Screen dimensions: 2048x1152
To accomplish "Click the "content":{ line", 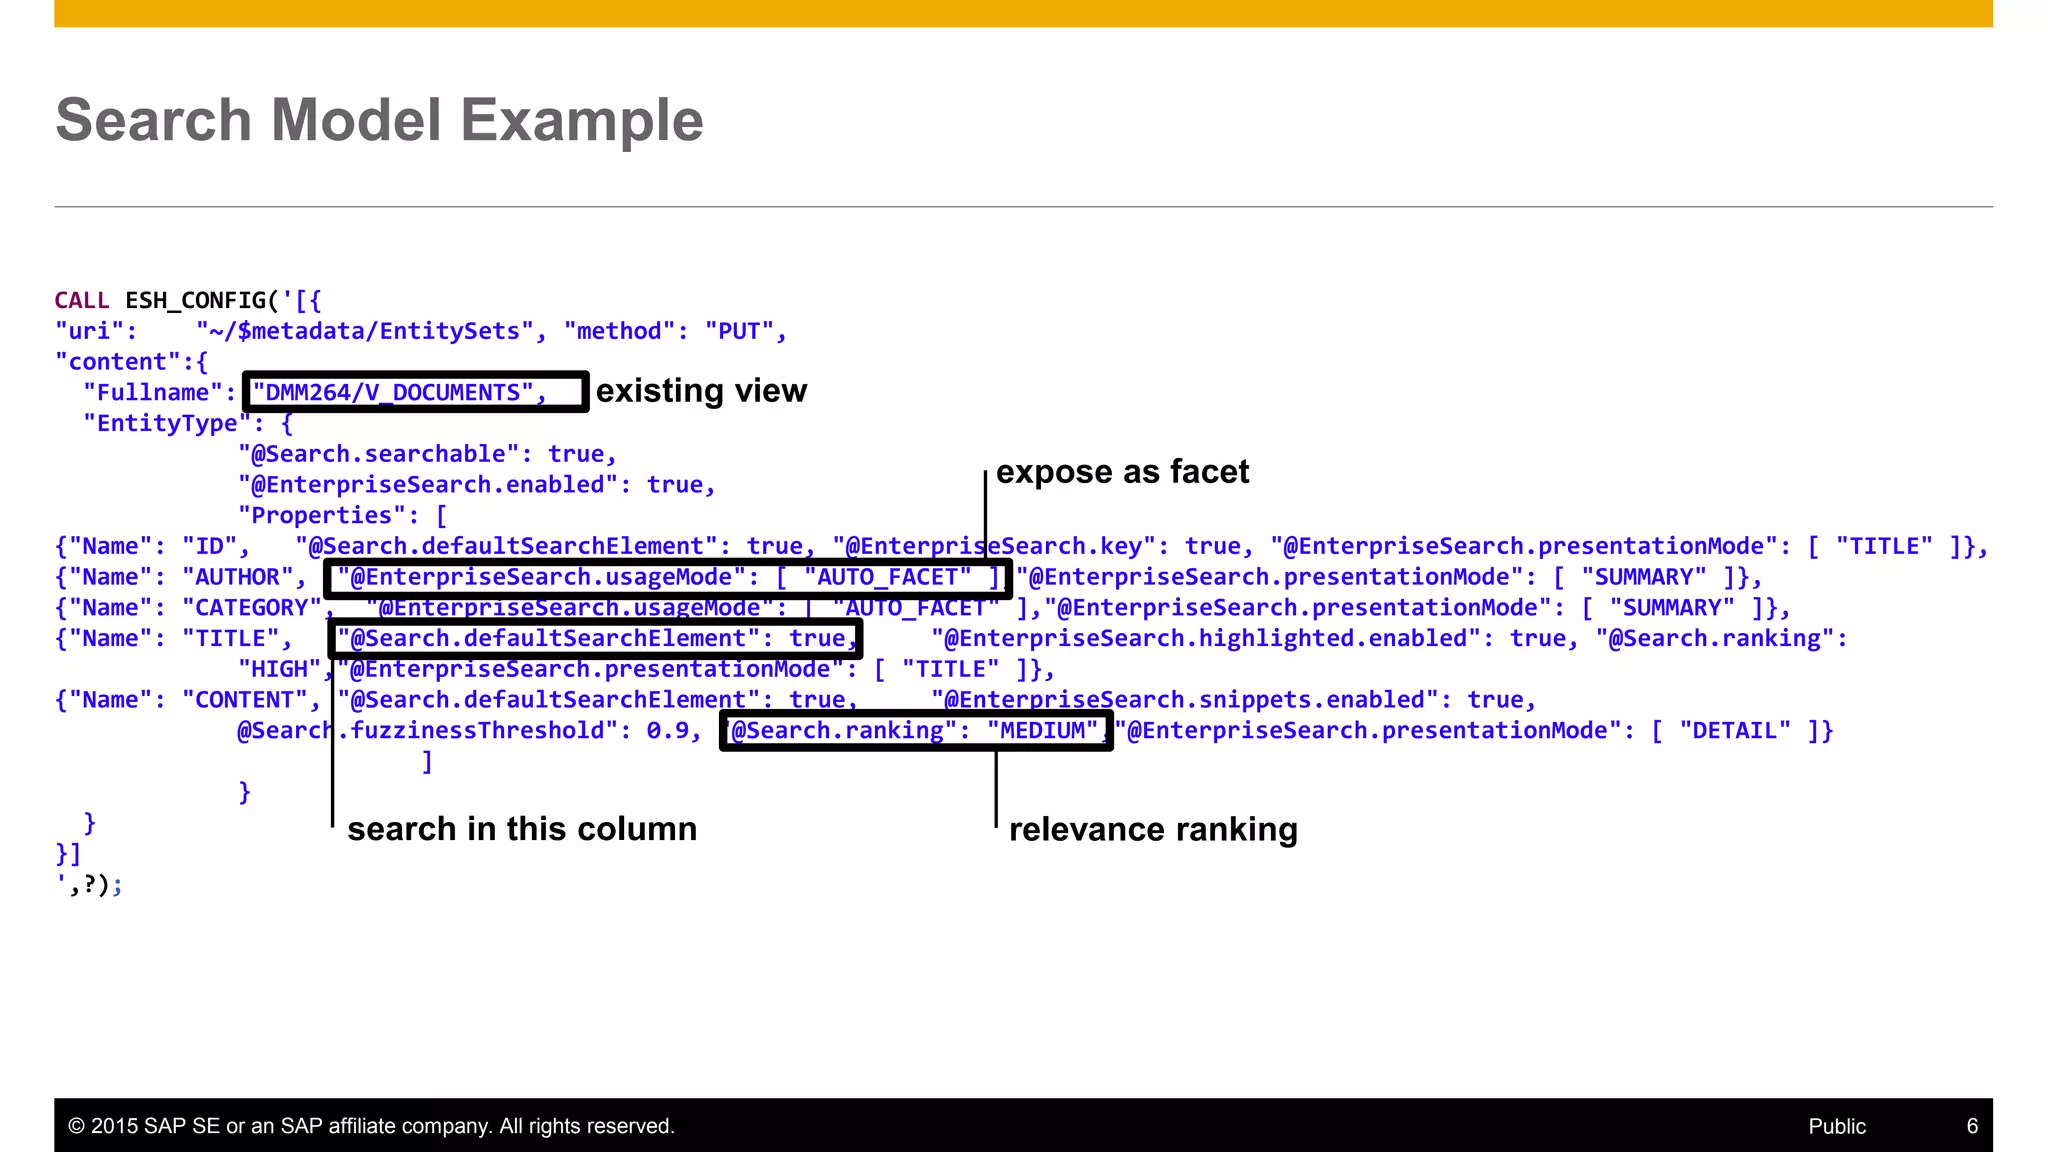I will [x=131, y=362].
